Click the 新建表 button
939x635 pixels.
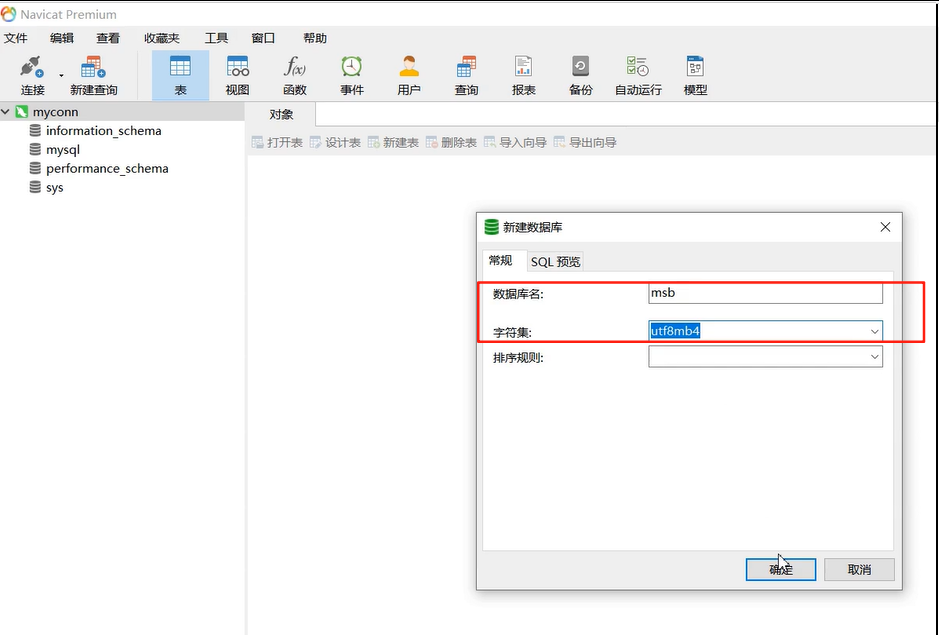(393, 143)
